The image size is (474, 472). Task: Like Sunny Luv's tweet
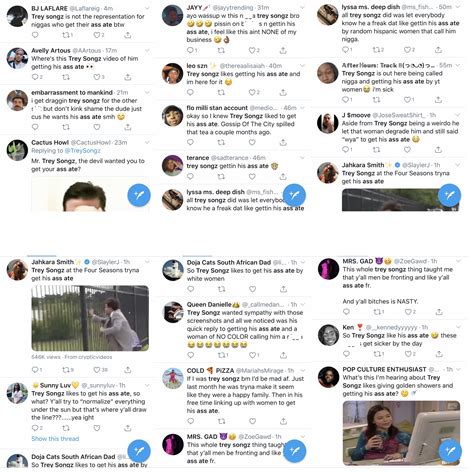pyautogui.click(x=97, y=428)
